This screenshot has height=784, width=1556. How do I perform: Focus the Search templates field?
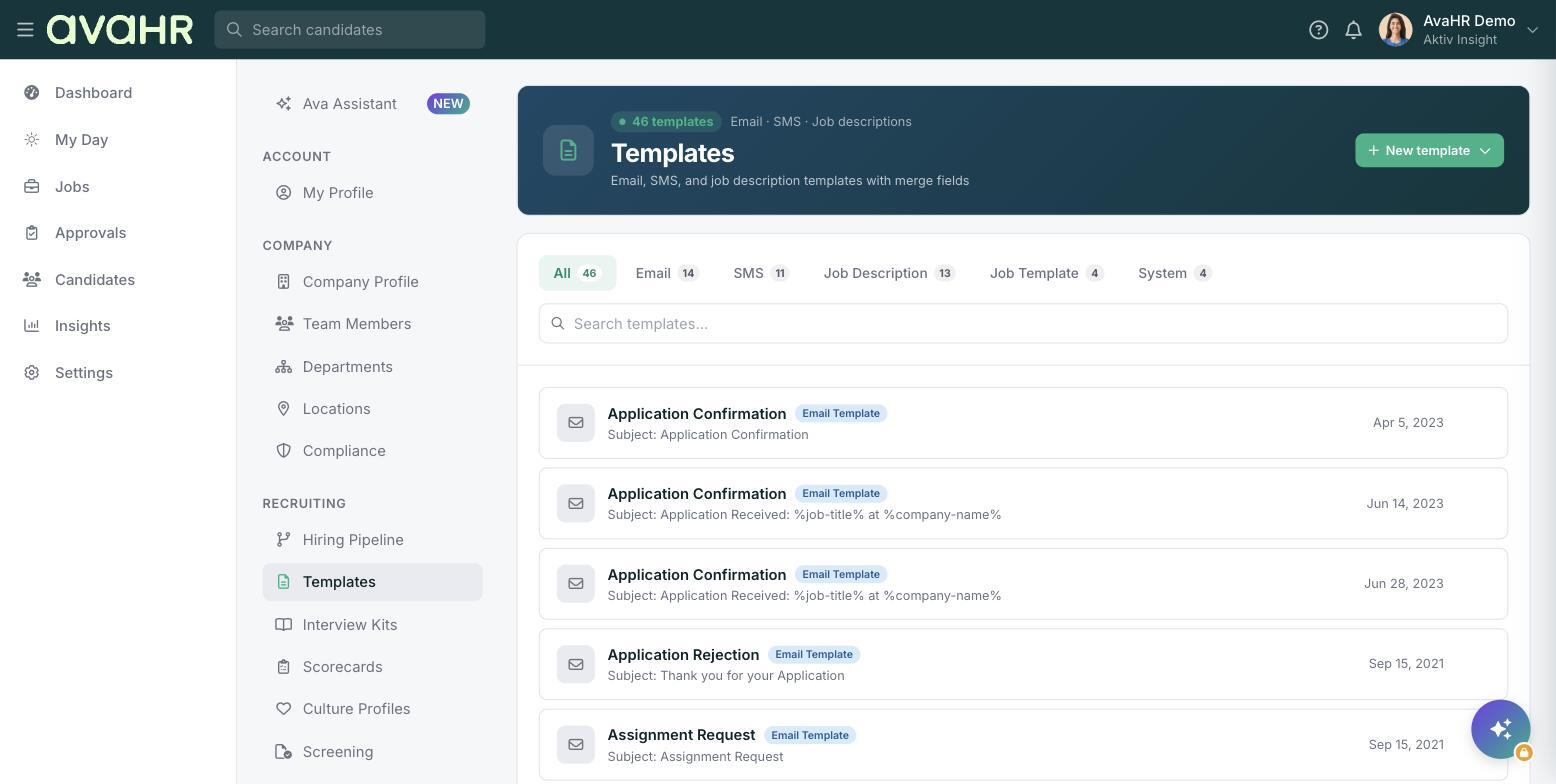(1023, 324)
